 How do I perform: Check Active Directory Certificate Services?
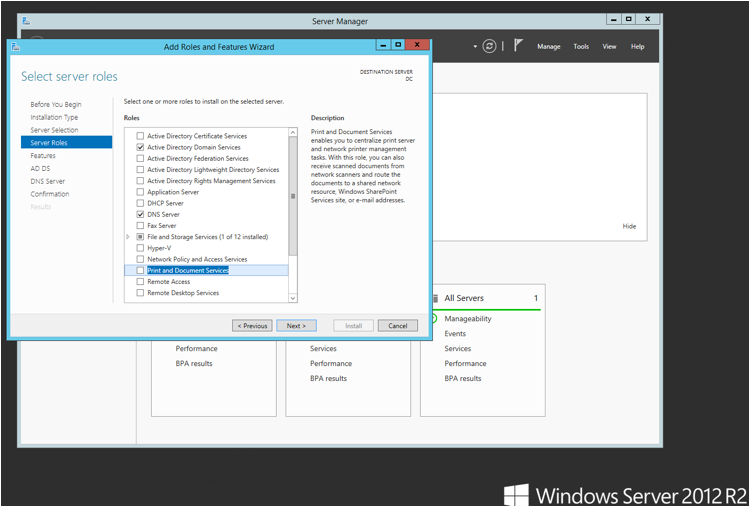[x=140, y=136]
